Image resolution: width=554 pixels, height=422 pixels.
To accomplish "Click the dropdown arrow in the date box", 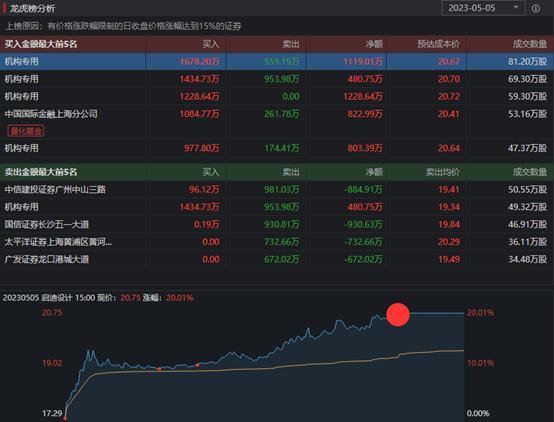I will (x=516, y=7).
